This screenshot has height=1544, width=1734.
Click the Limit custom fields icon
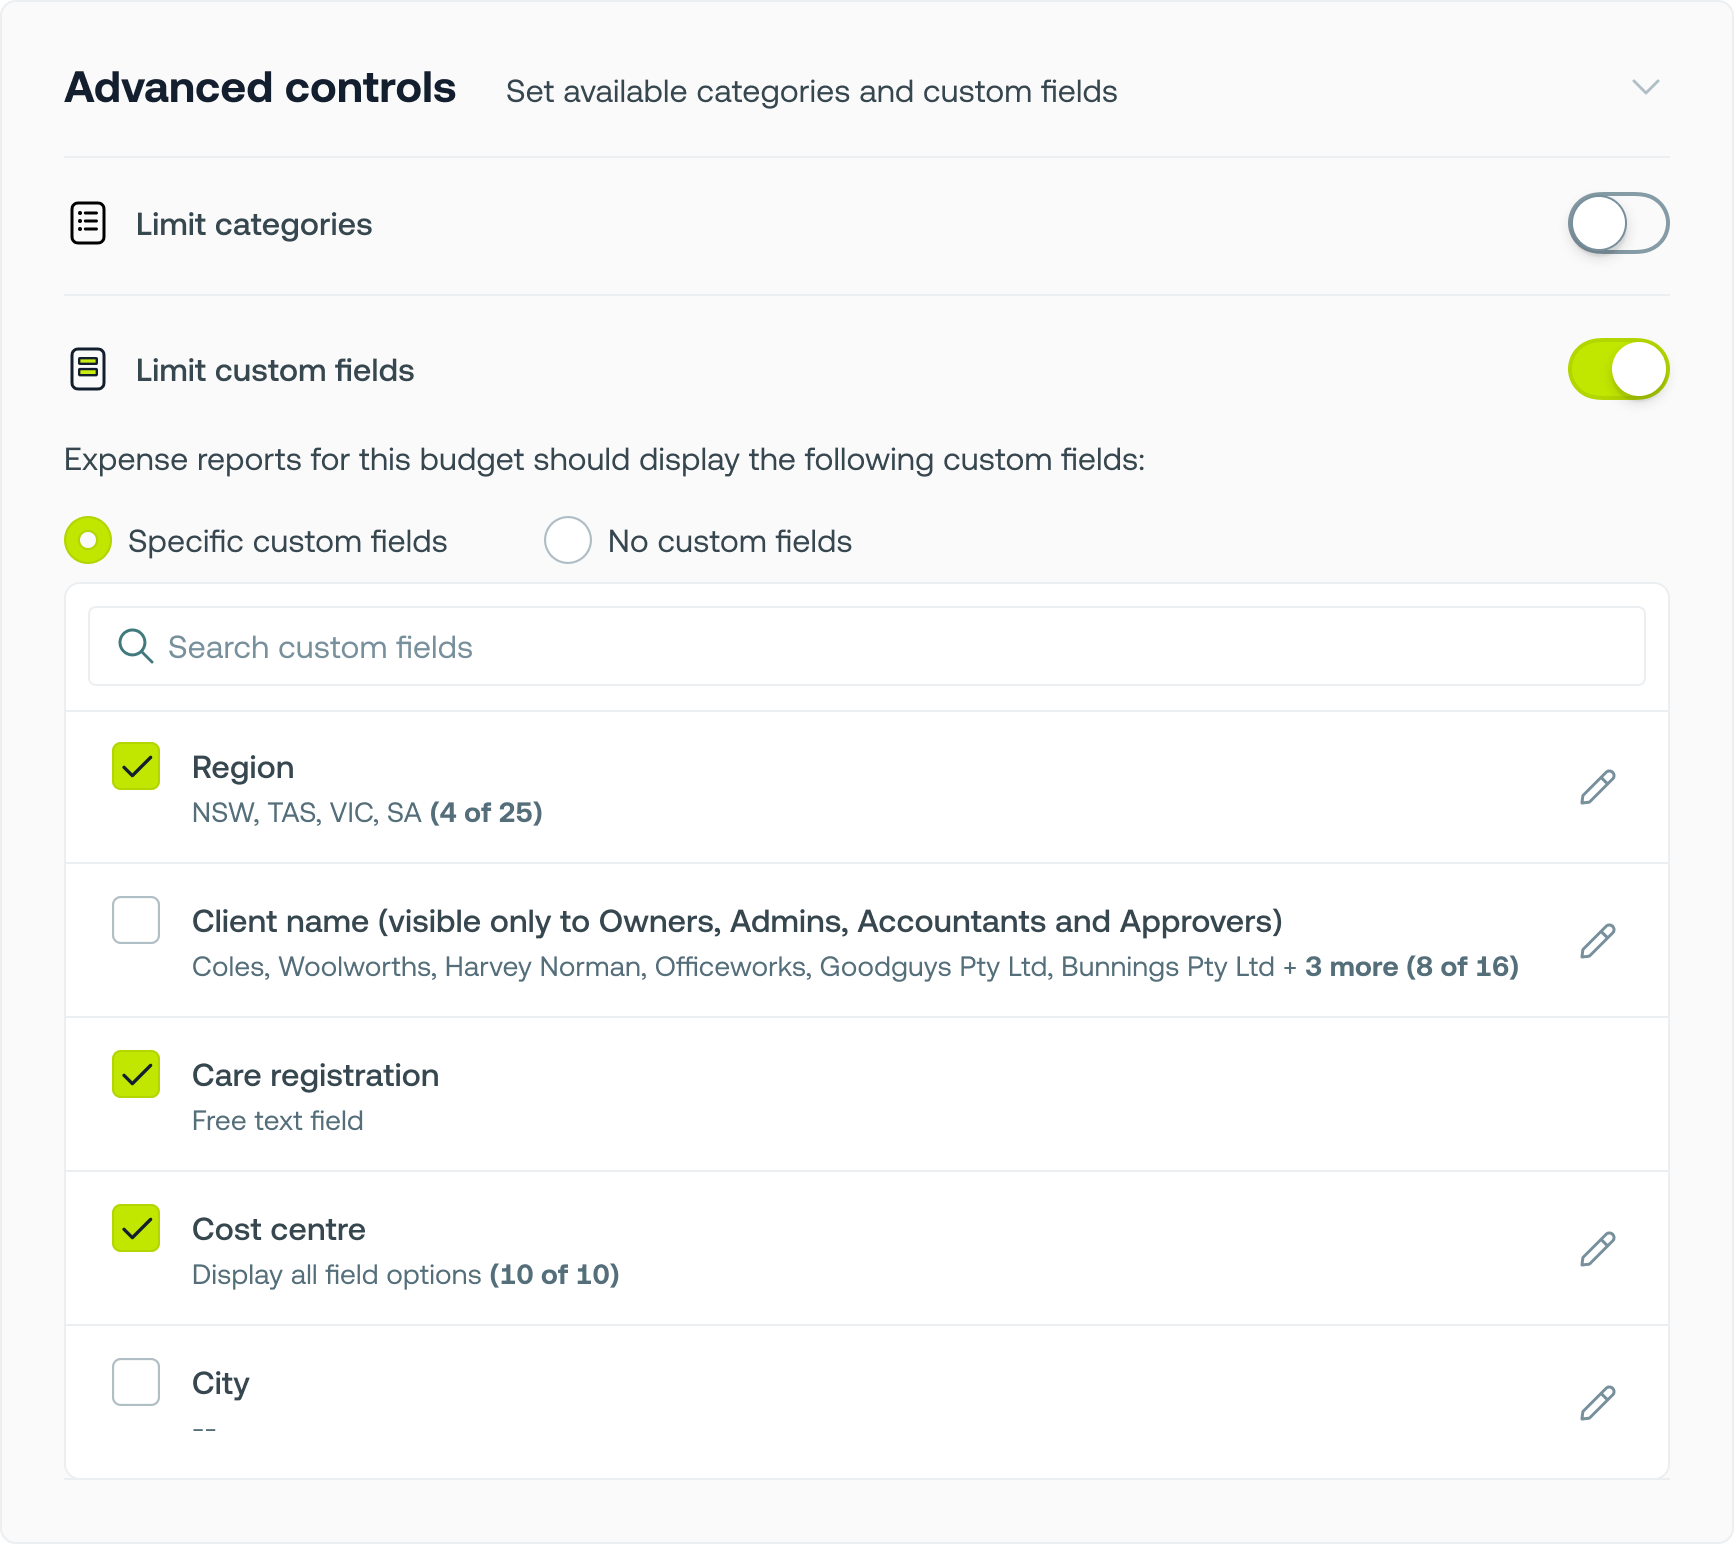tap(88, 369)
